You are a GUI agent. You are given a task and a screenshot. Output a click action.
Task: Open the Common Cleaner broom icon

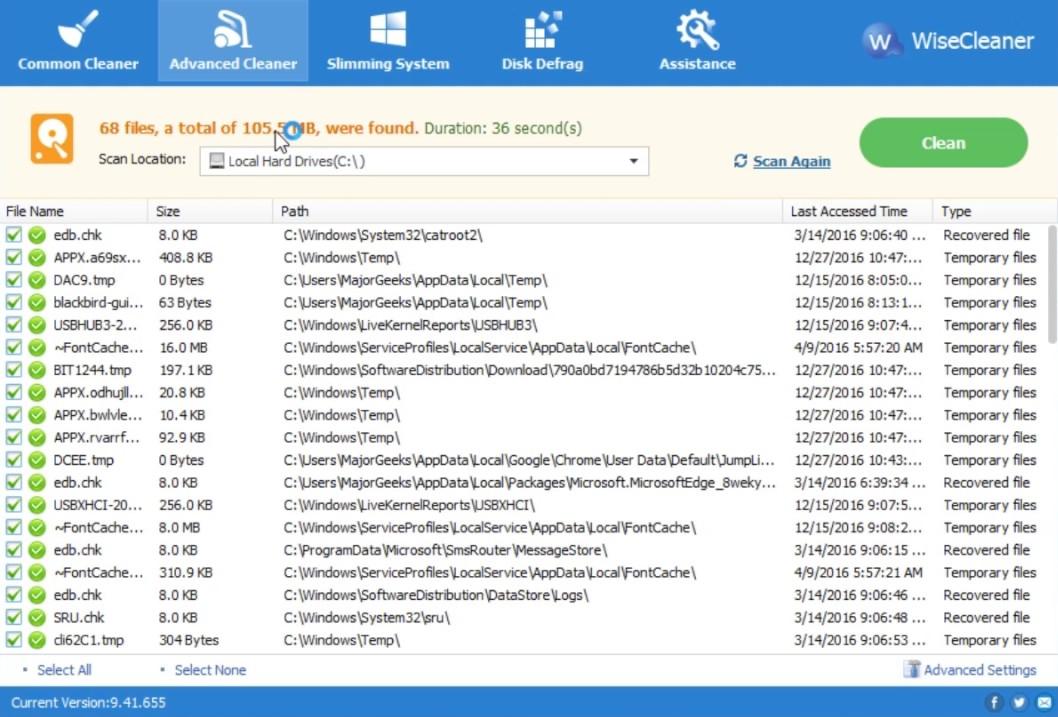click(x=78, y=30)
